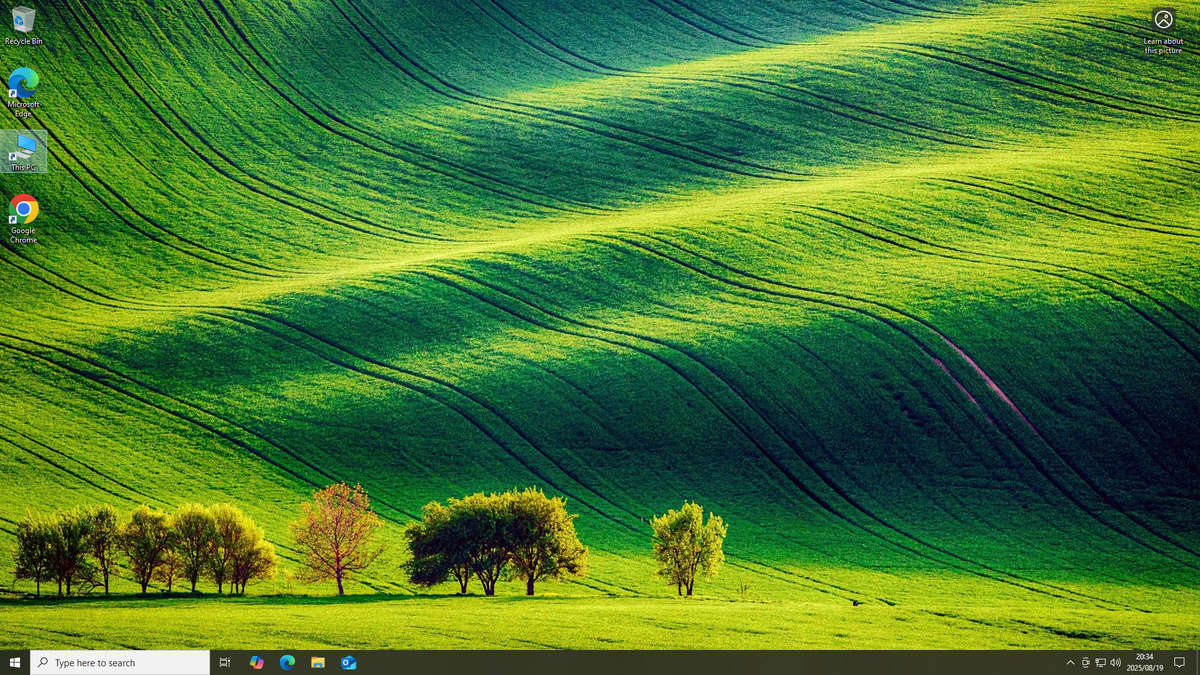Click the This PC desktop icon

(23, 151)
